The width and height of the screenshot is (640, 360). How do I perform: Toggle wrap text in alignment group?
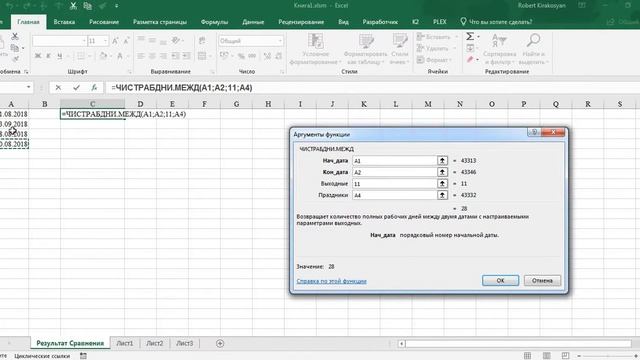pos(202,40)
